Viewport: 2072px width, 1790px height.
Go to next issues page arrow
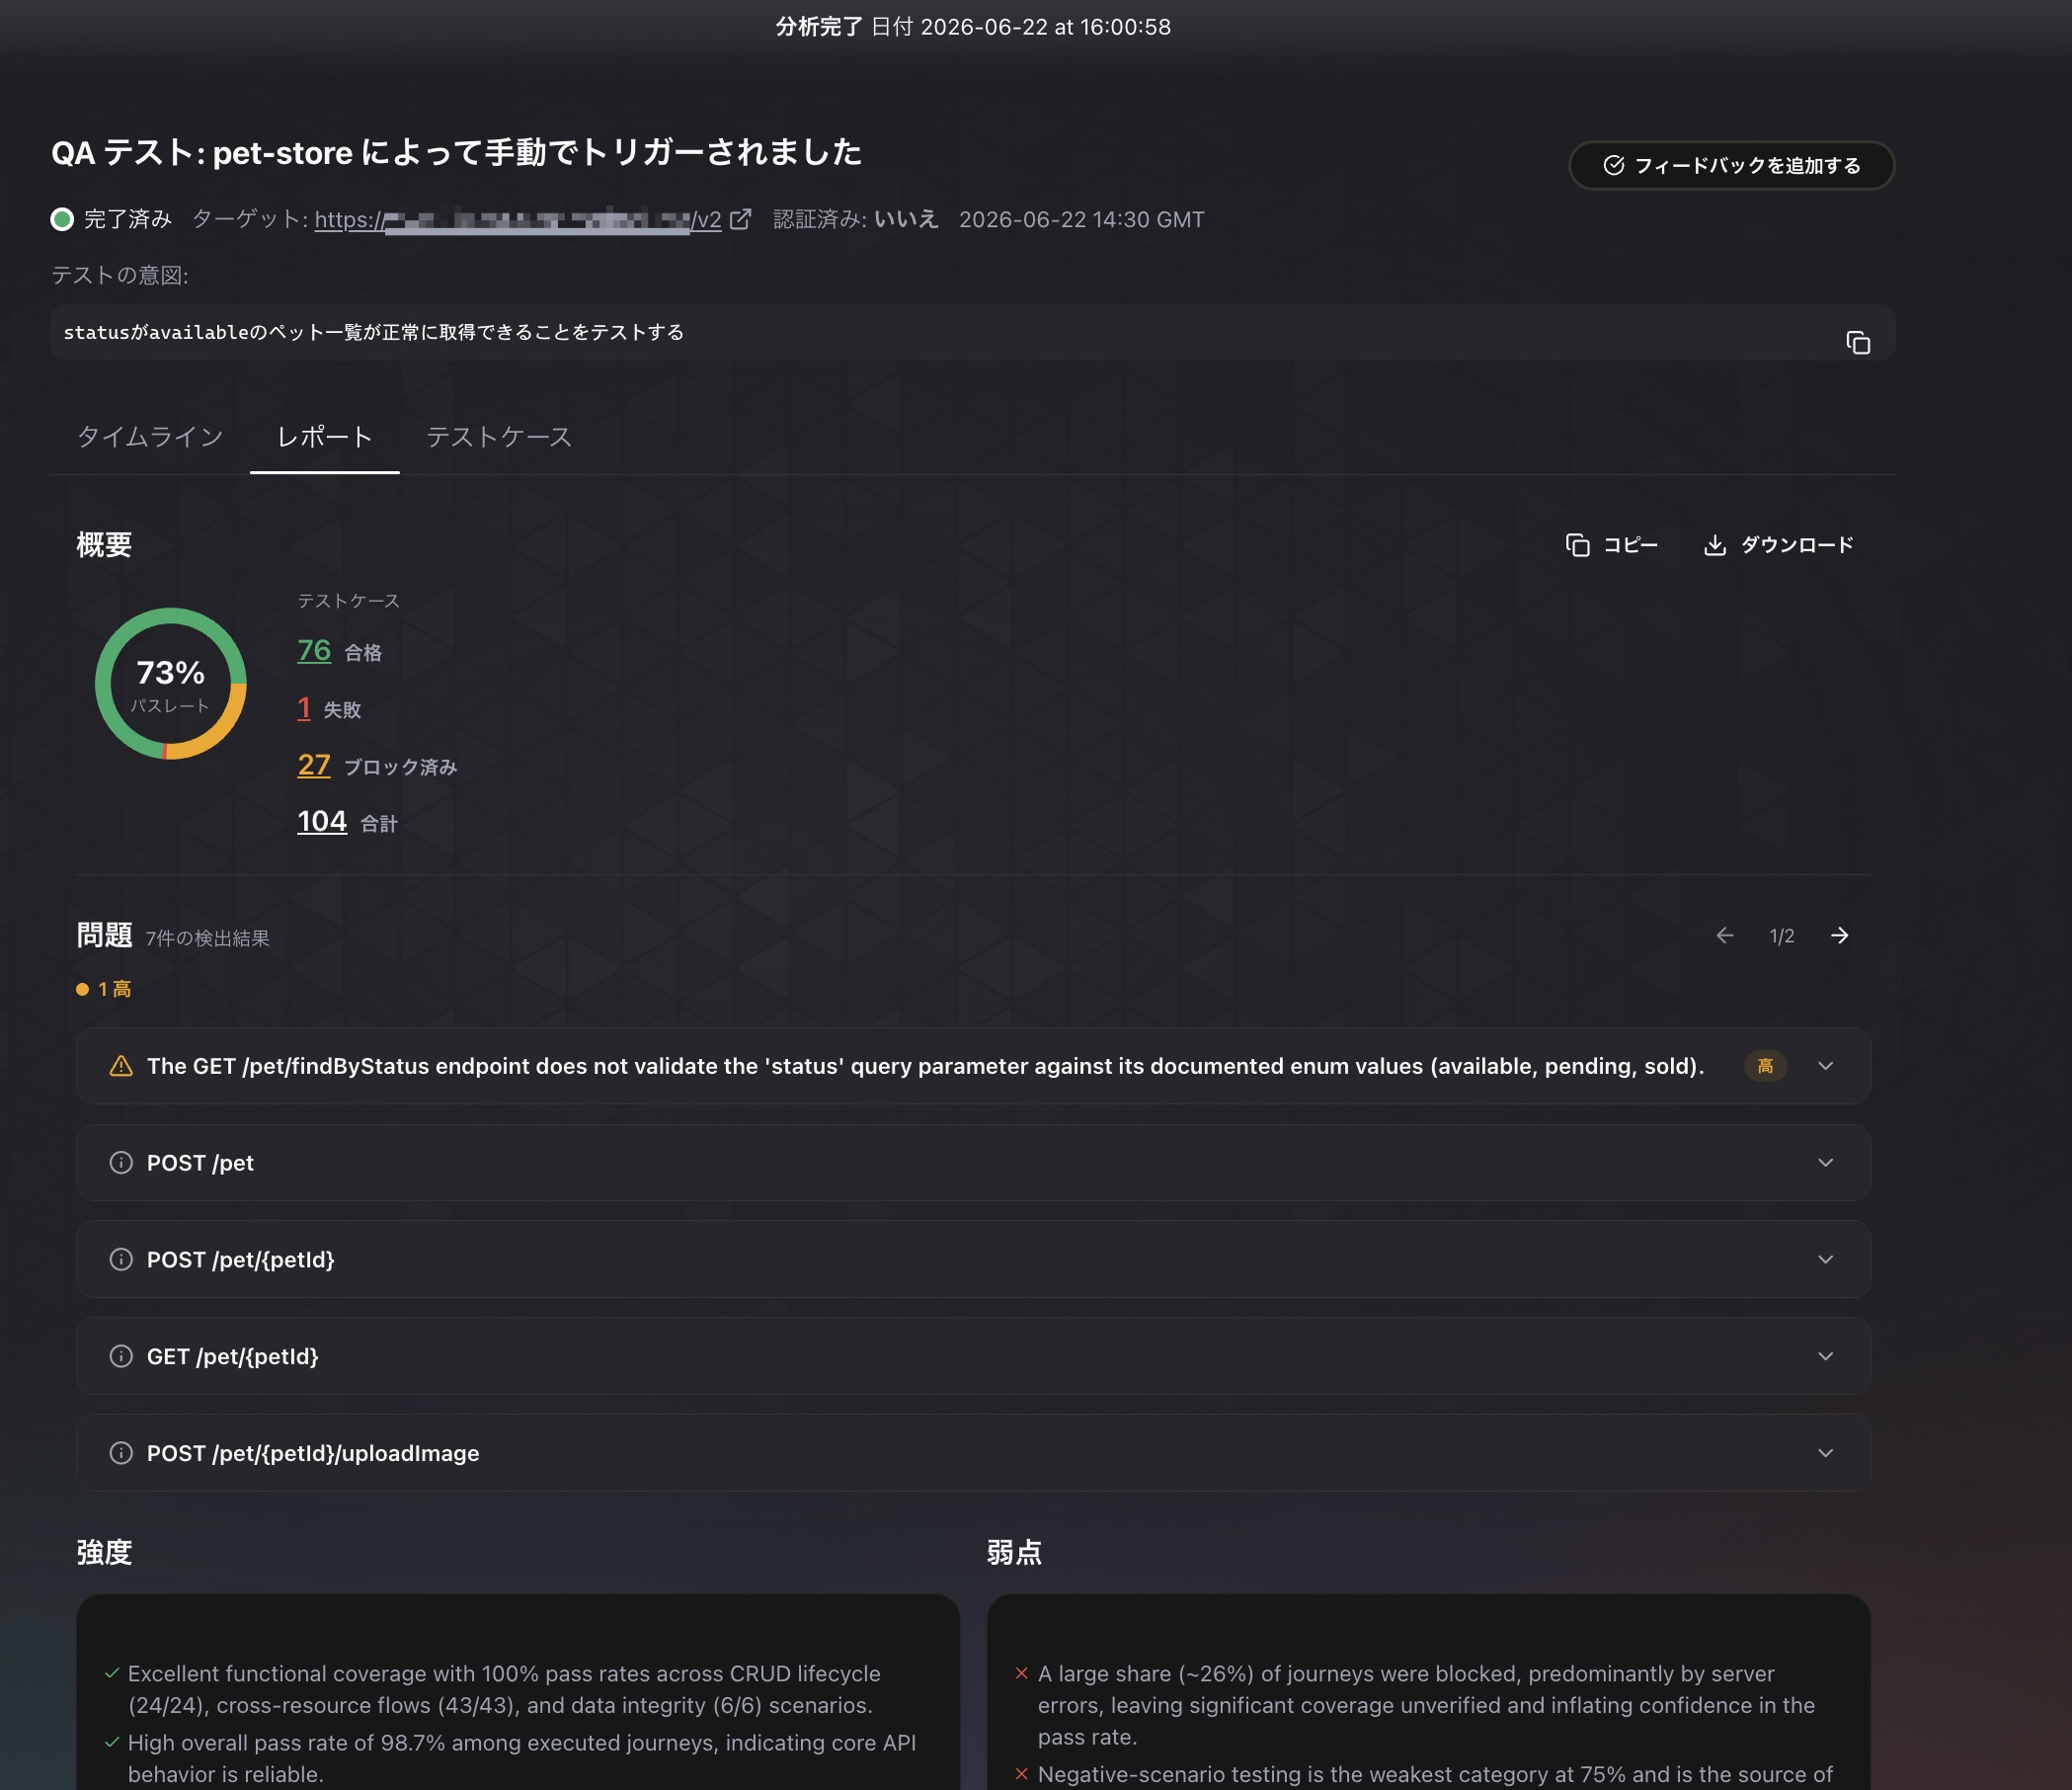[1840, 935]
